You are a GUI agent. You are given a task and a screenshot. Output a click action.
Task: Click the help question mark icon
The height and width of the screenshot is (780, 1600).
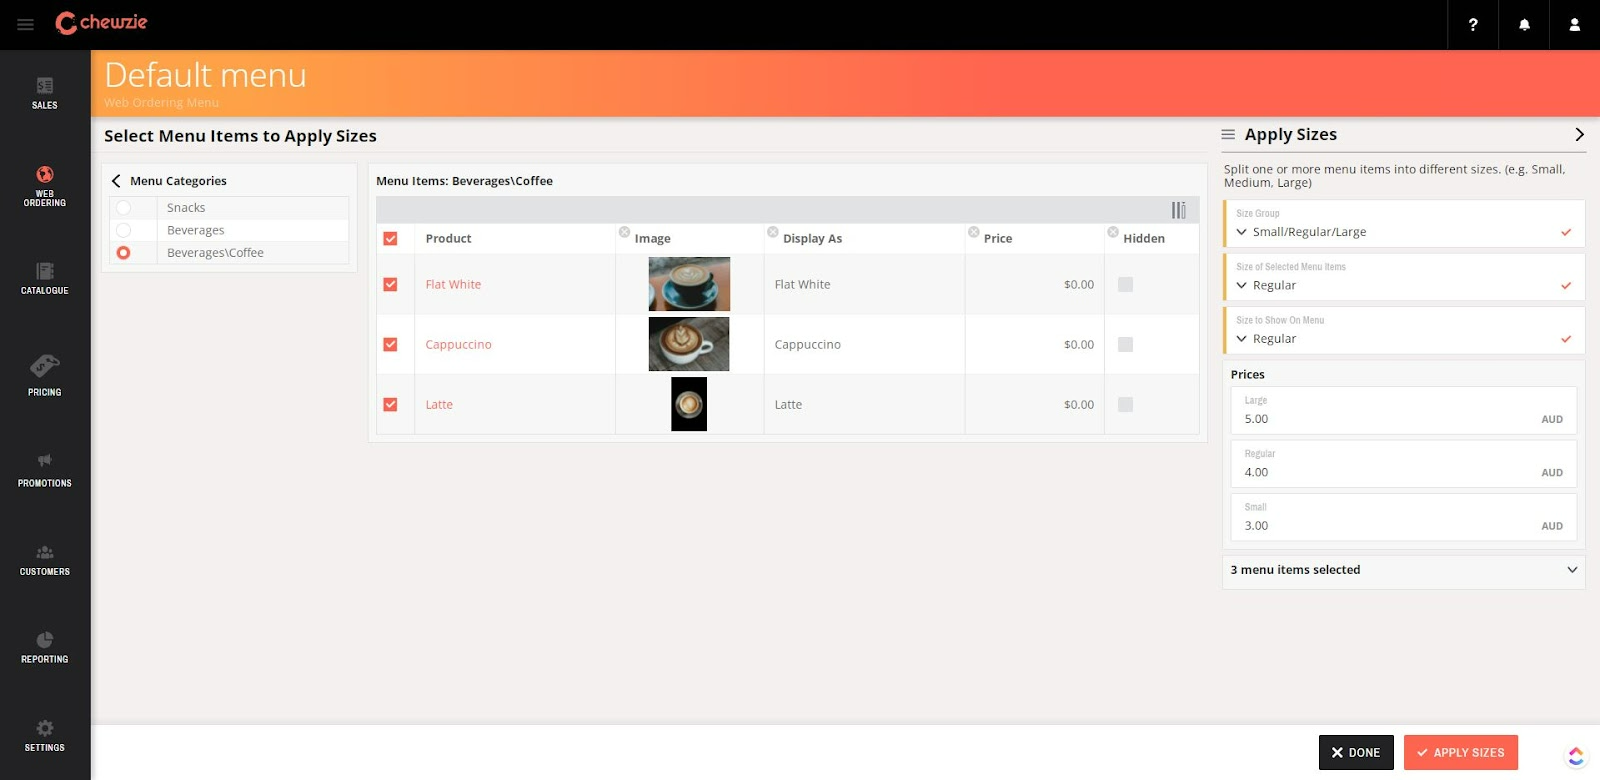coord(1473,24)
